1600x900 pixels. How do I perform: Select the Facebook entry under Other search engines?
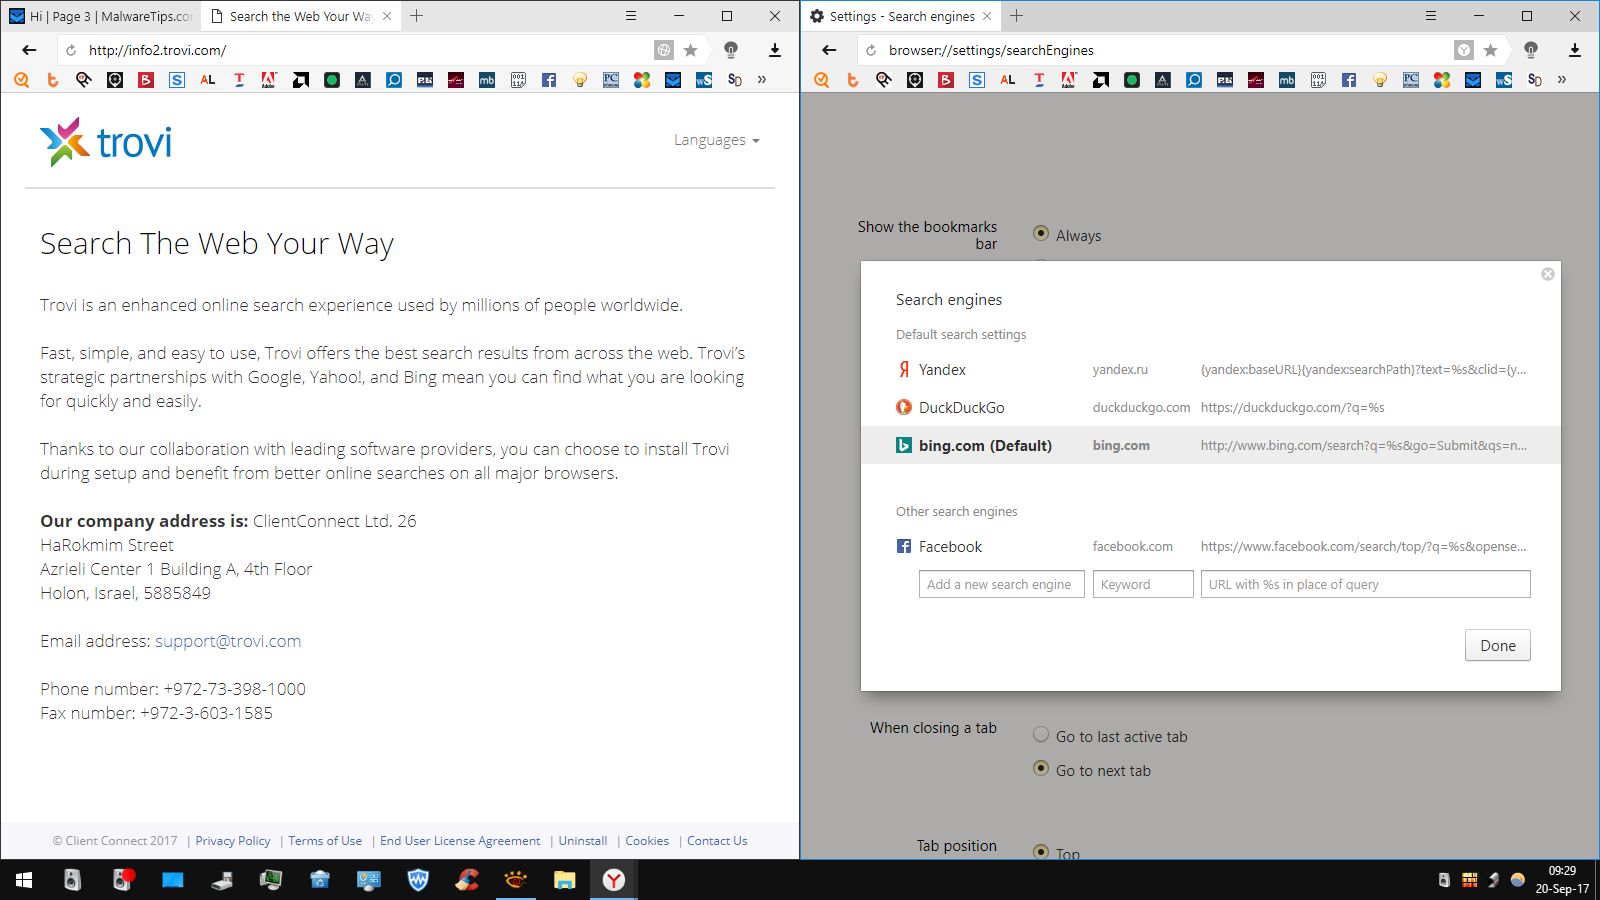[x=1211, y=547]
